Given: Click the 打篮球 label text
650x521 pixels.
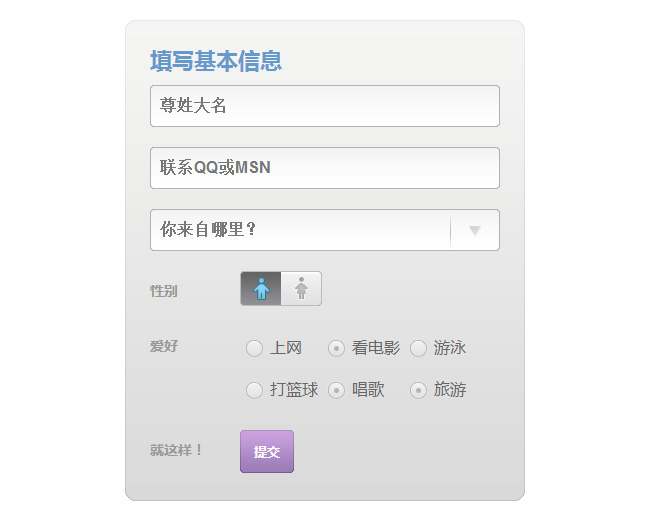Looking at the screenshot, I should coord(294,390).
